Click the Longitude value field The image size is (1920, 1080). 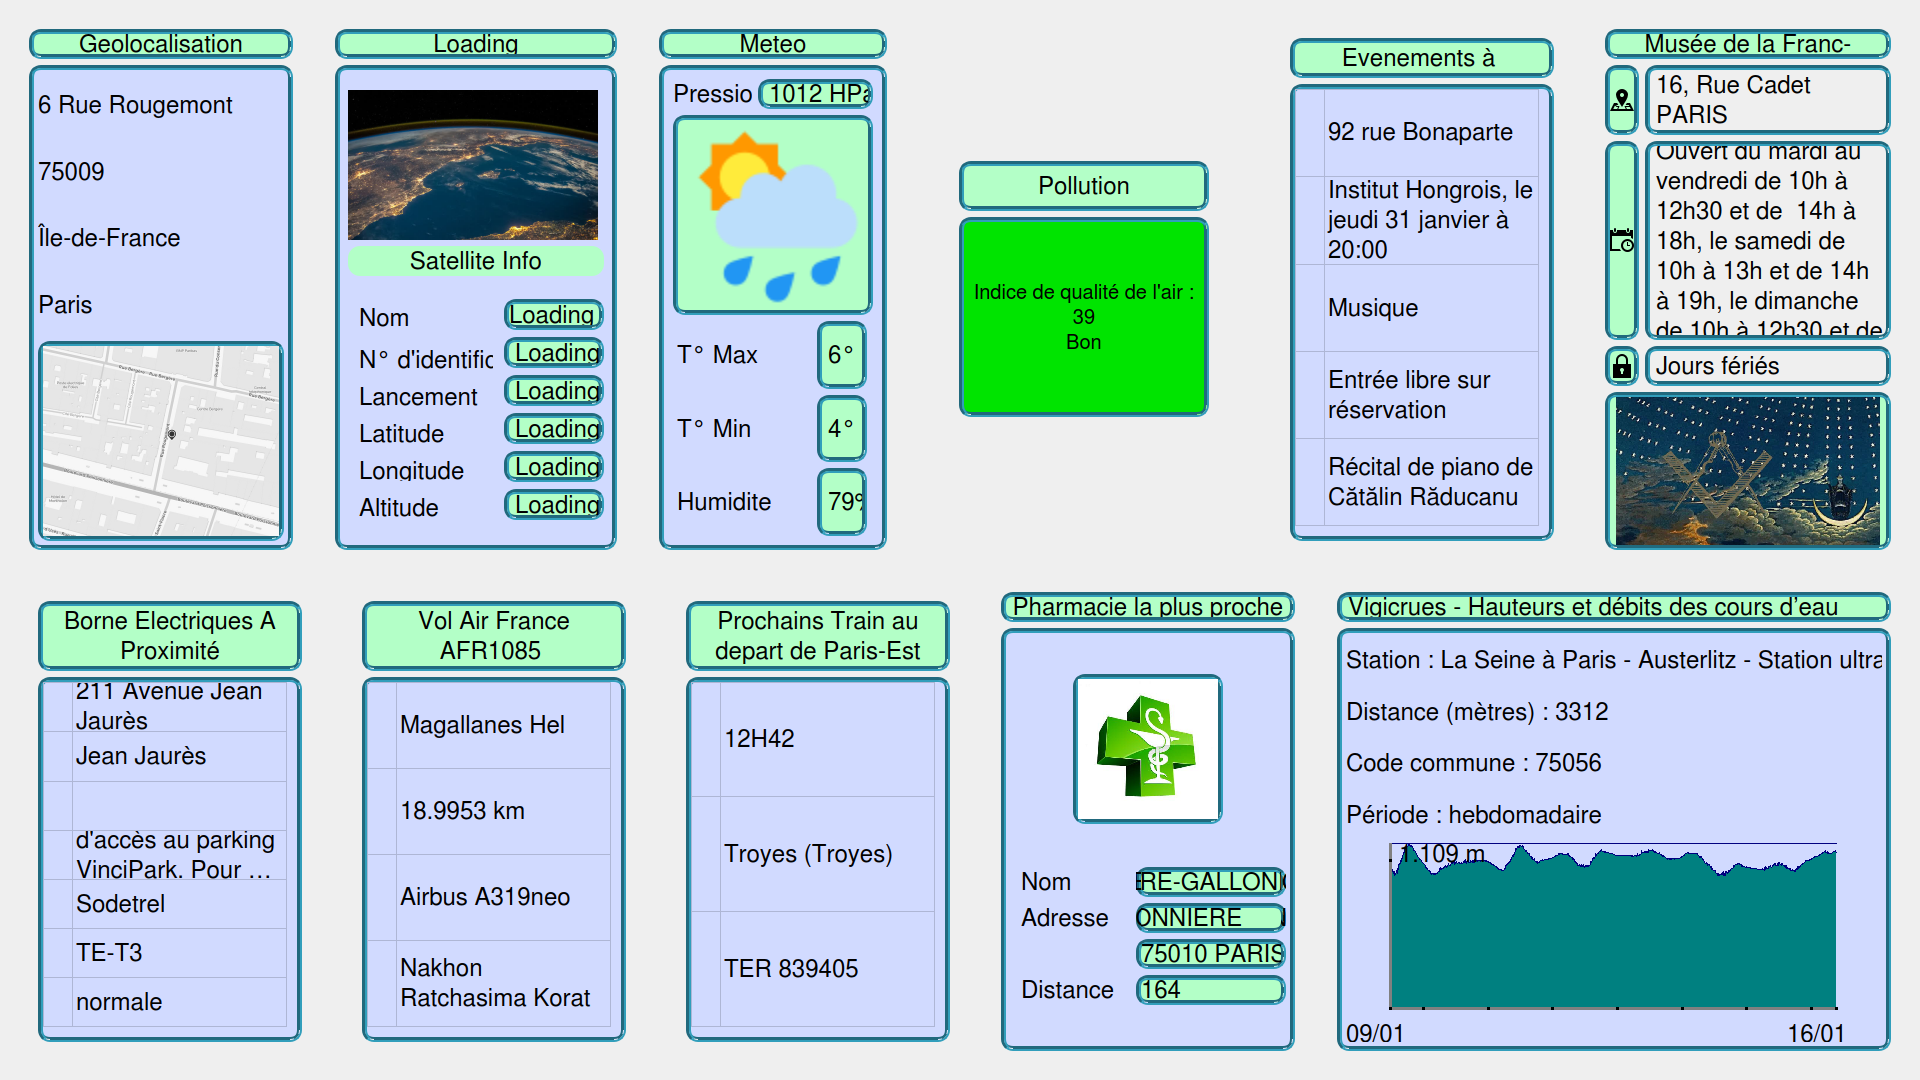pyautogui.click(x=553, y=467)
